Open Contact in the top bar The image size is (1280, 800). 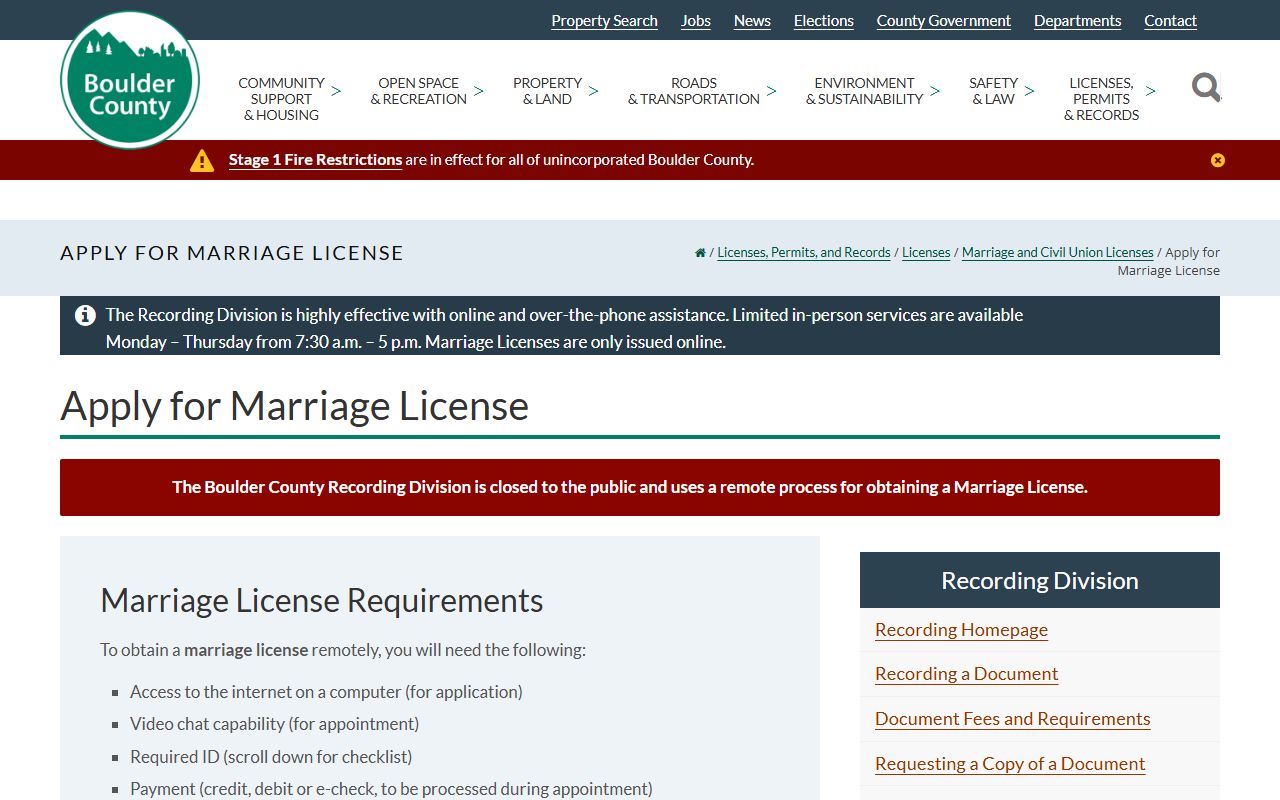coord(1170,21)
